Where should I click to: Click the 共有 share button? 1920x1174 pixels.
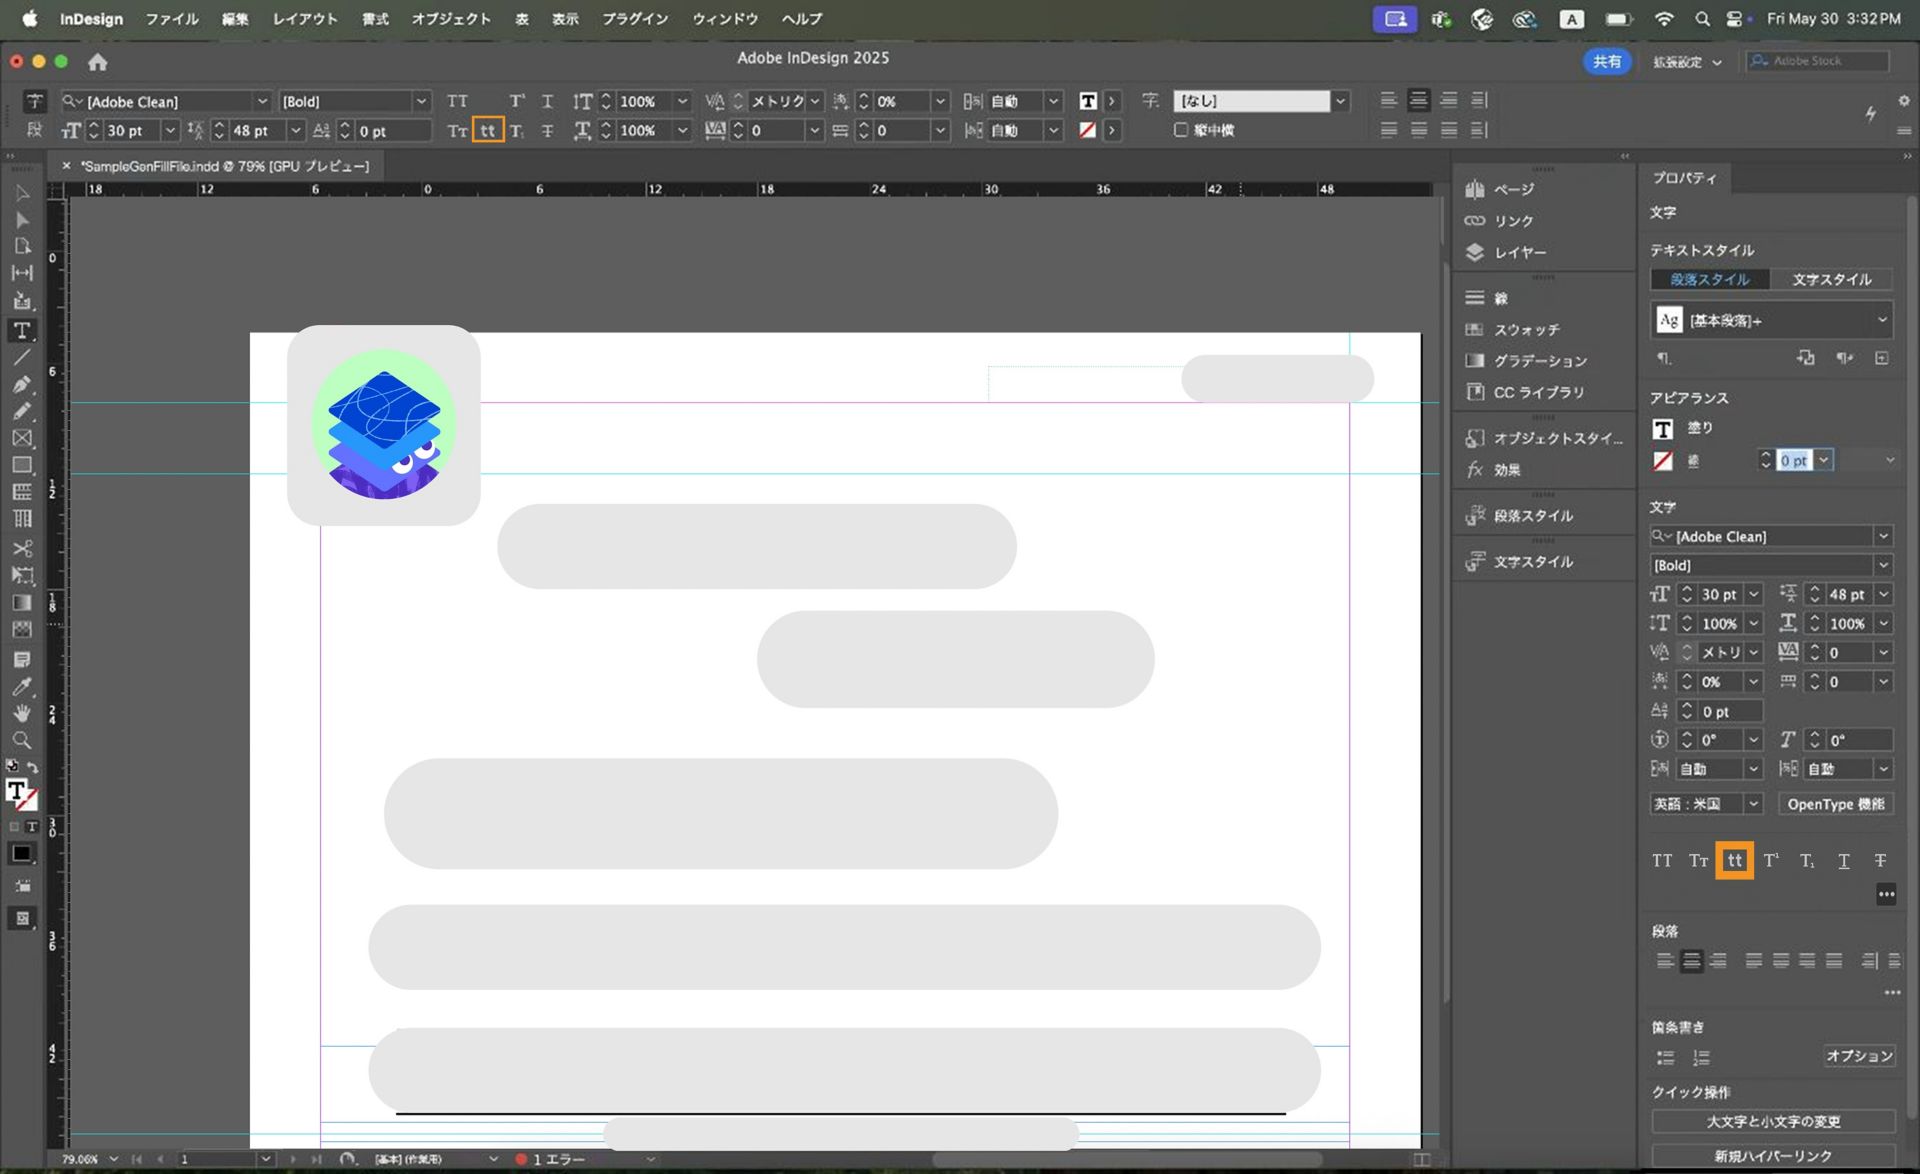(1606, 61)
